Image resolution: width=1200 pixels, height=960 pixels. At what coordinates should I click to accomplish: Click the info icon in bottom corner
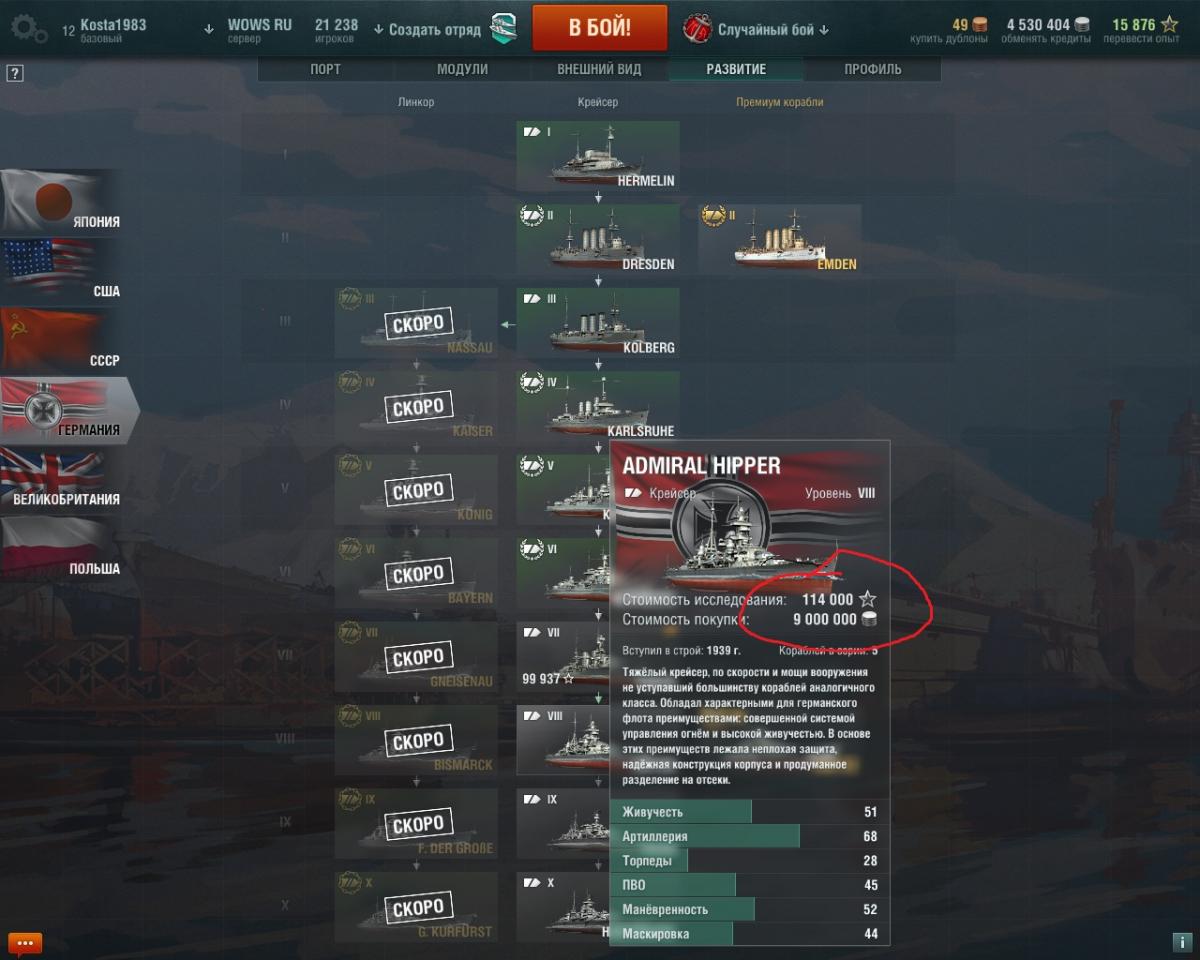(1179, 942)
